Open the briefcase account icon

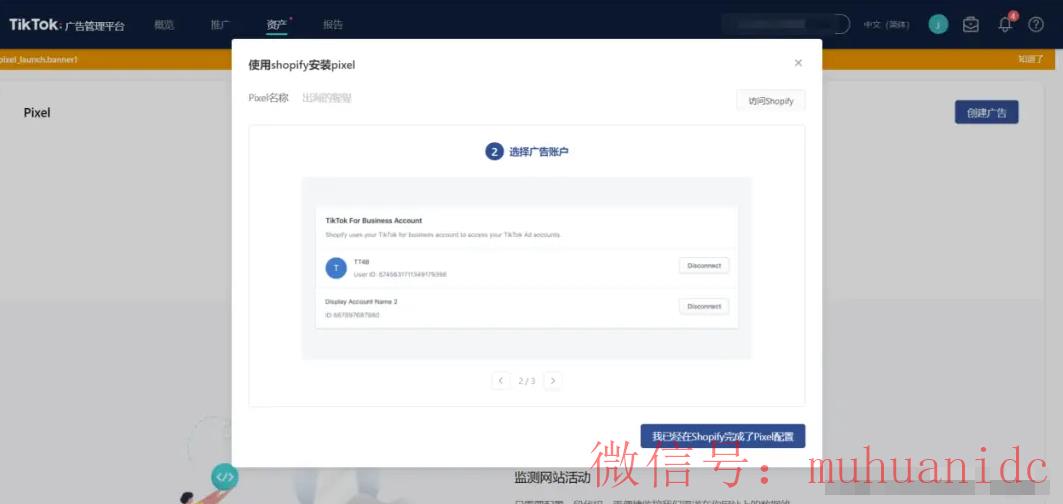coord(971,24)
